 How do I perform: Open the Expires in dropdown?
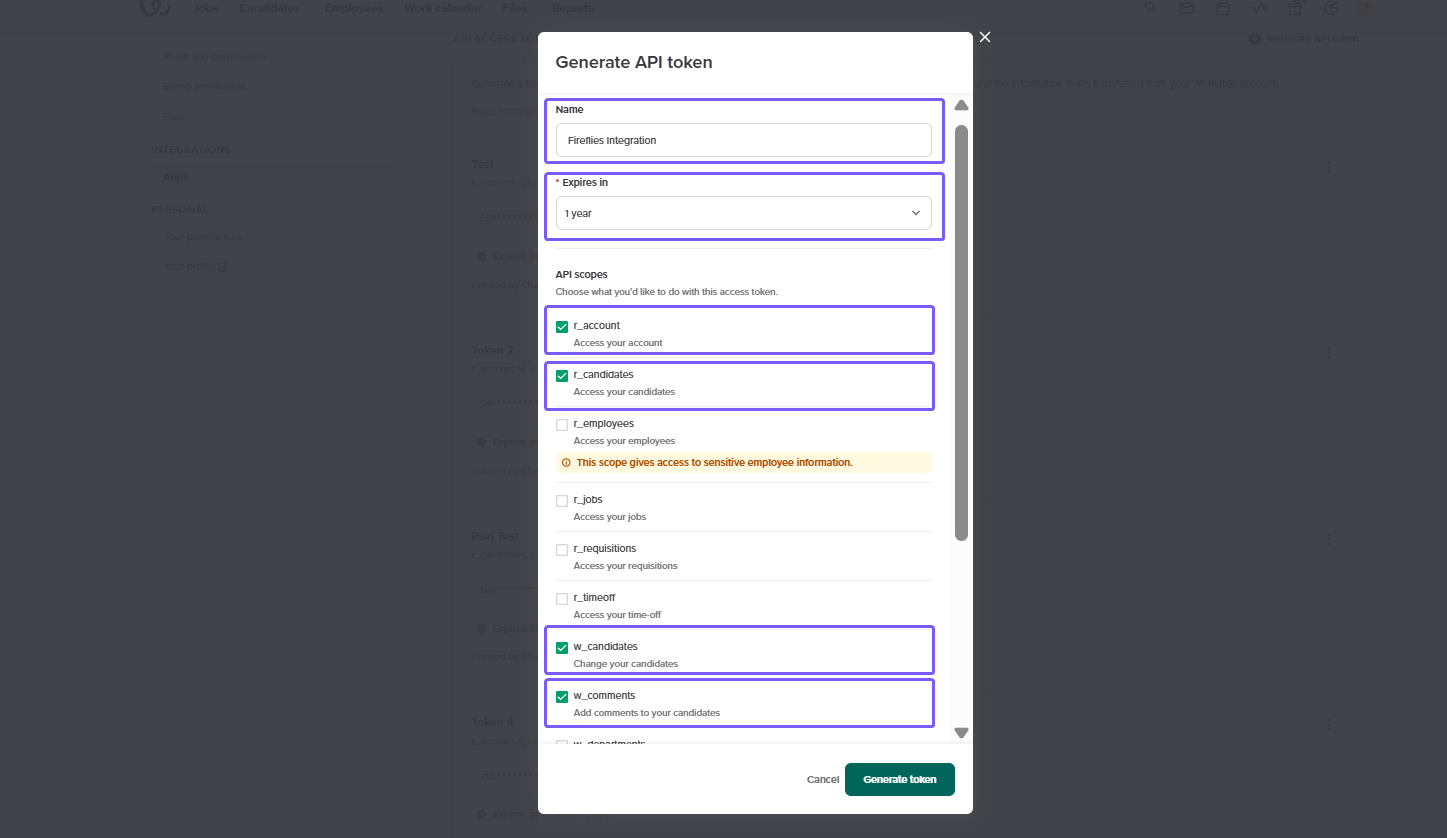(743, 213)
